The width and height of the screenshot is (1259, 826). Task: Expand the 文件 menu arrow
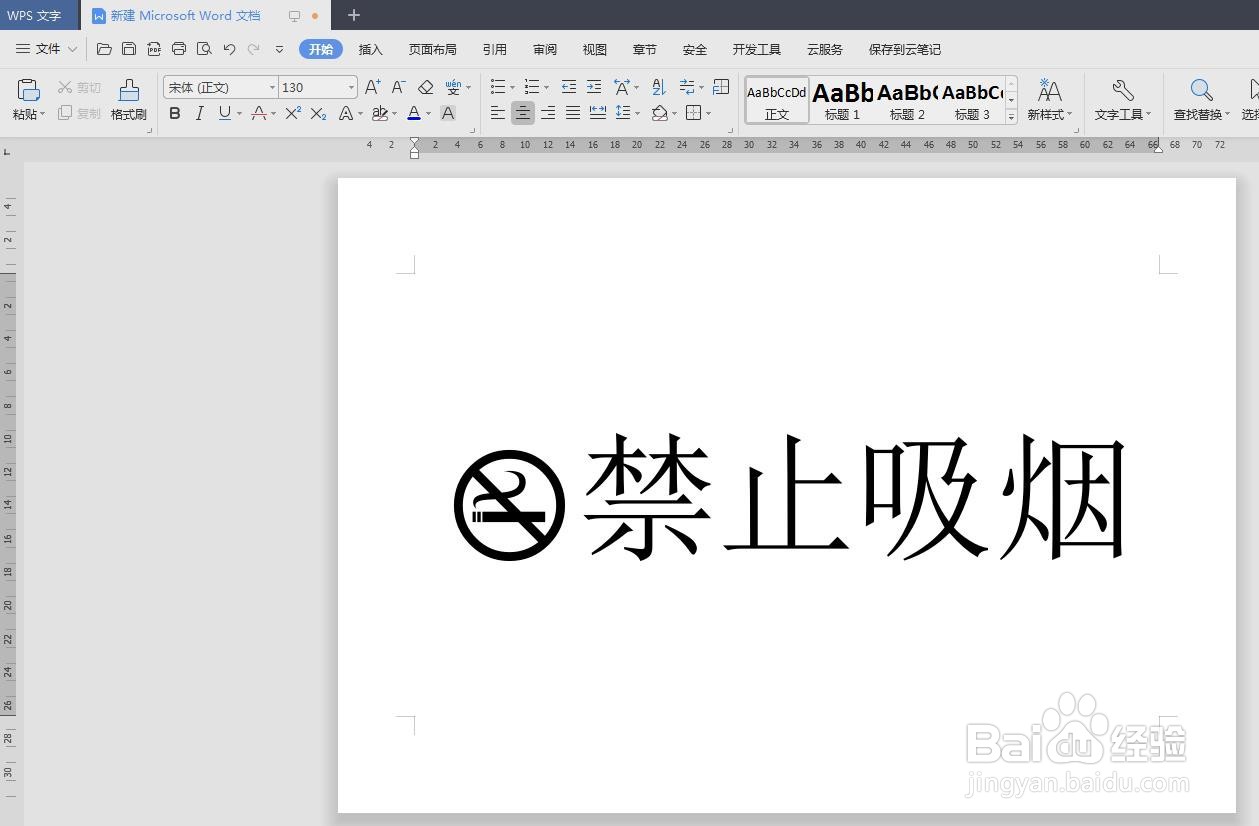tap(72, 49)
